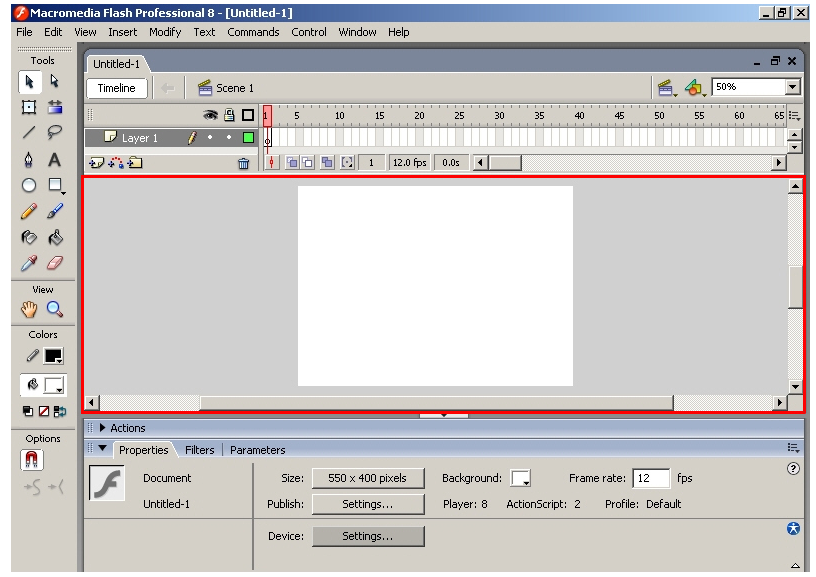
Task: Open the Fill color swatch
Action: pos(54,386)
